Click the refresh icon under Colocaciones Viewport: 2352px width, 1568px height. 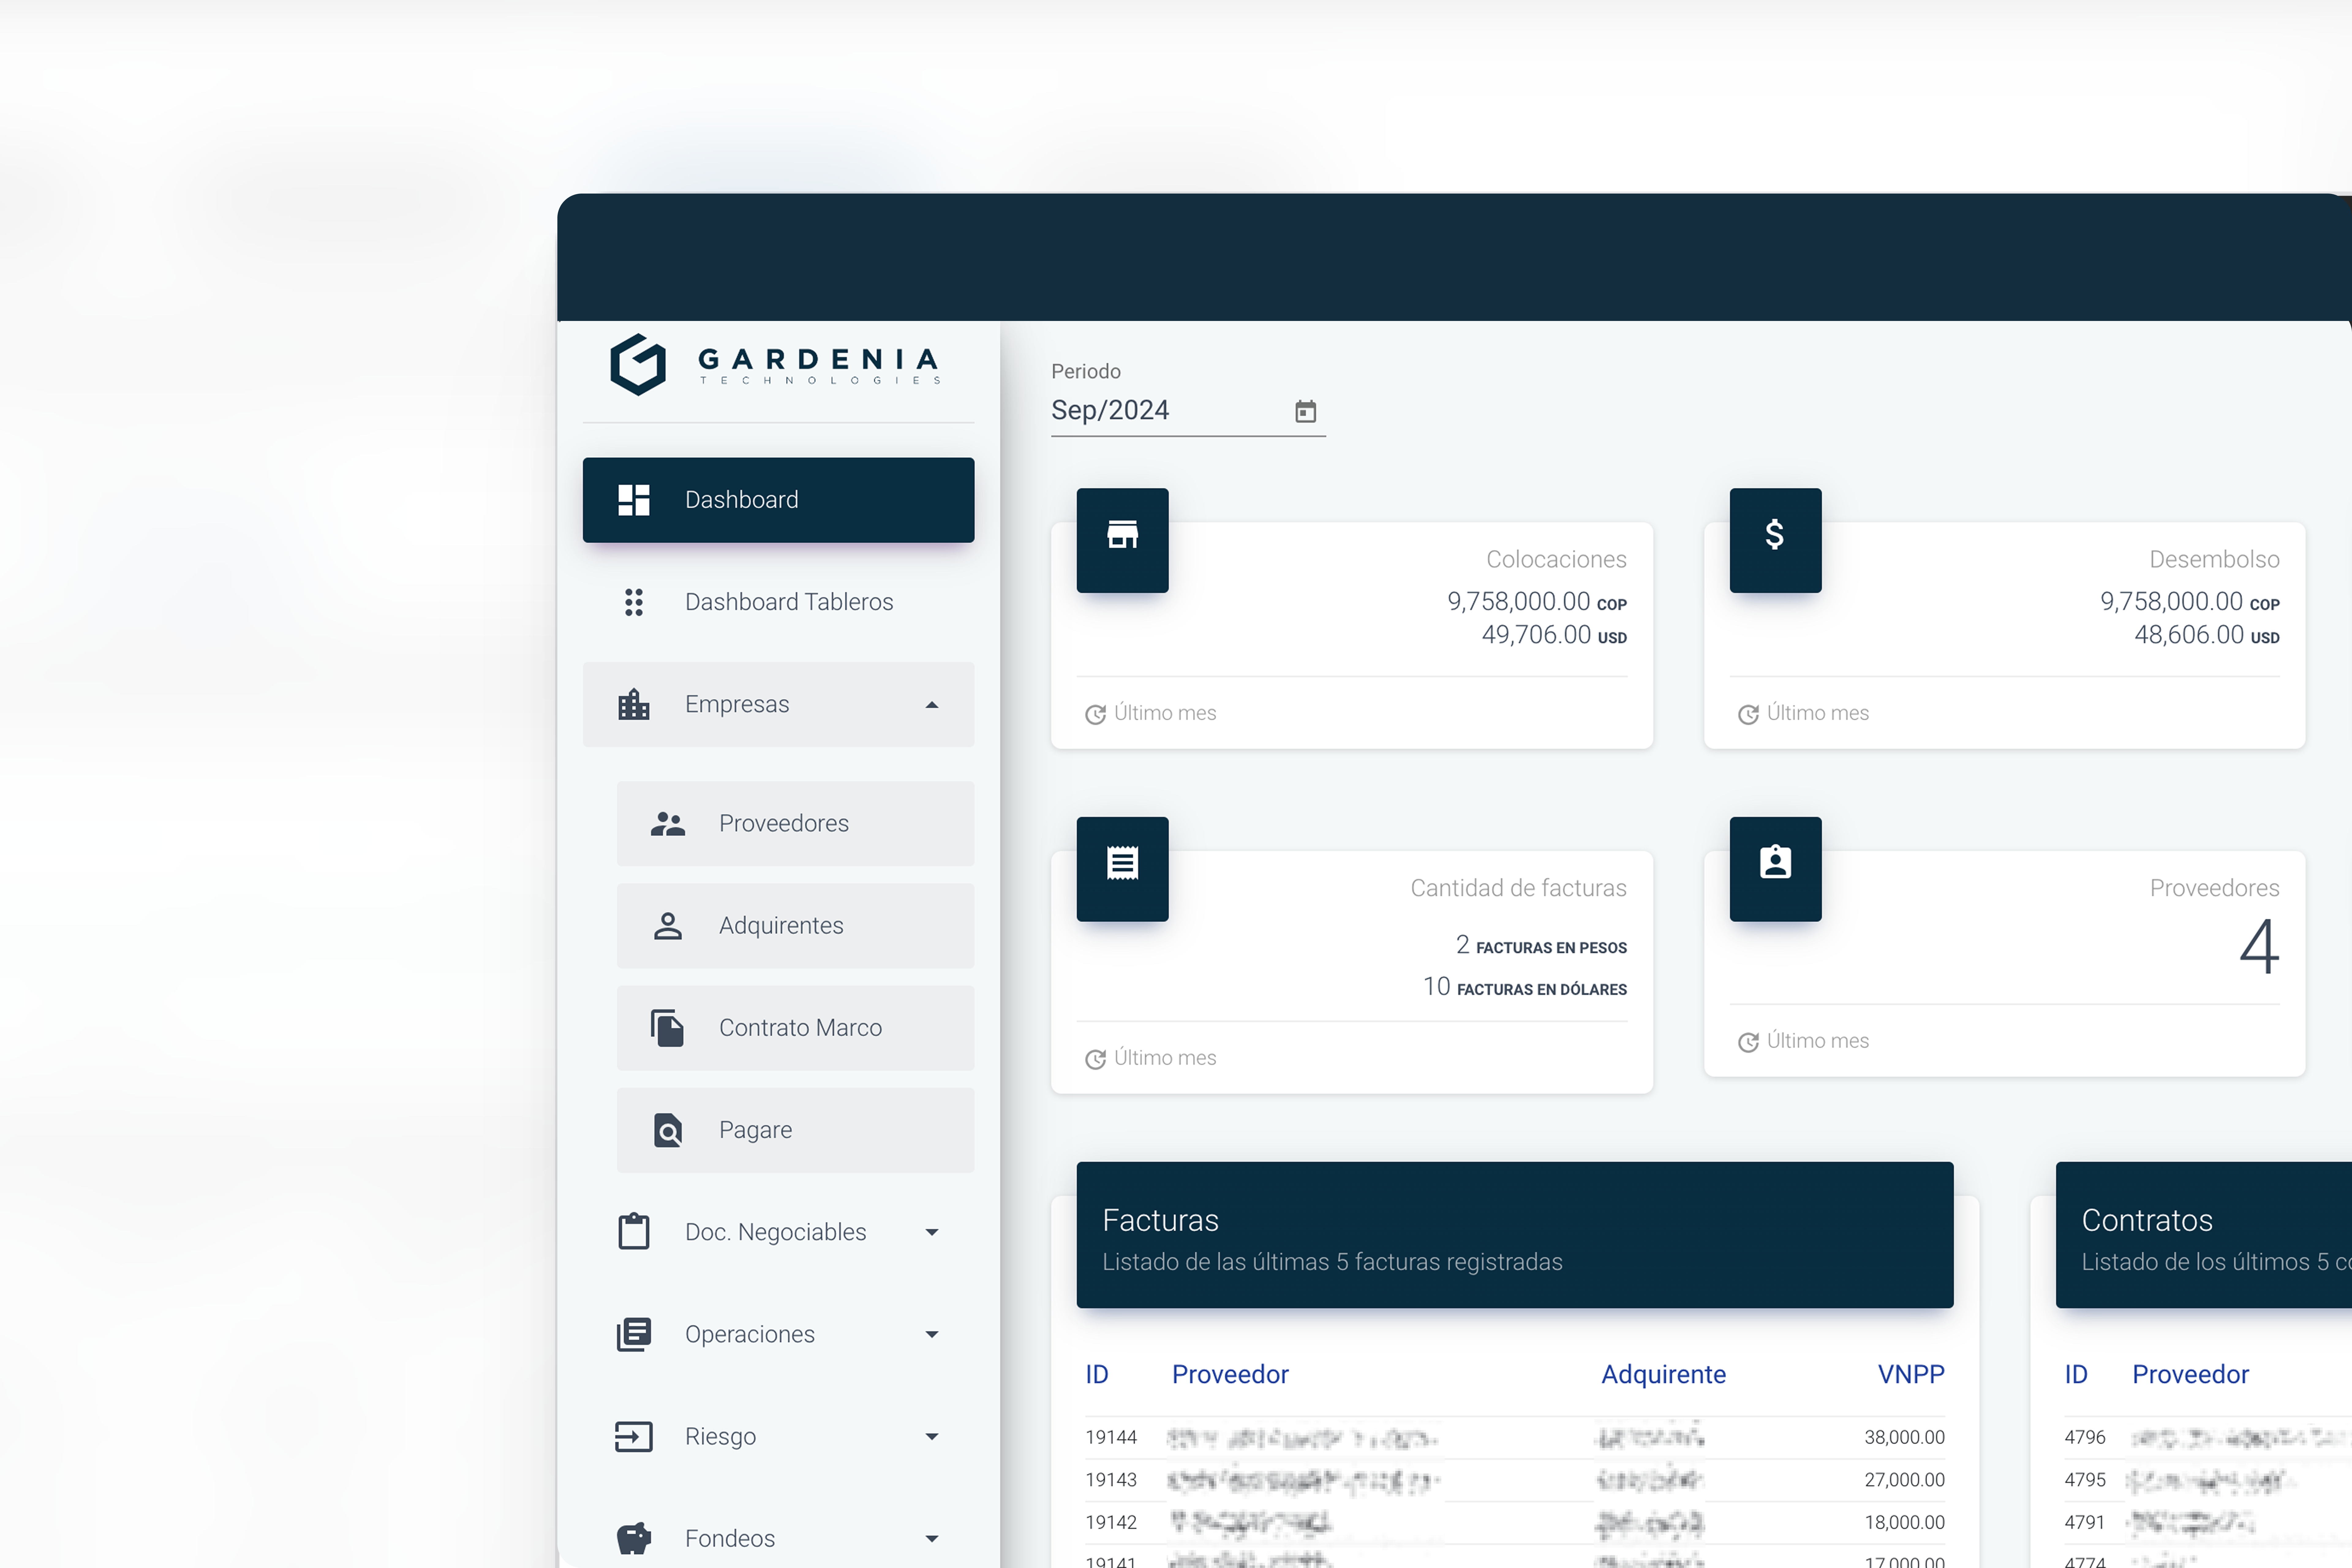(x=1095, y=714)
